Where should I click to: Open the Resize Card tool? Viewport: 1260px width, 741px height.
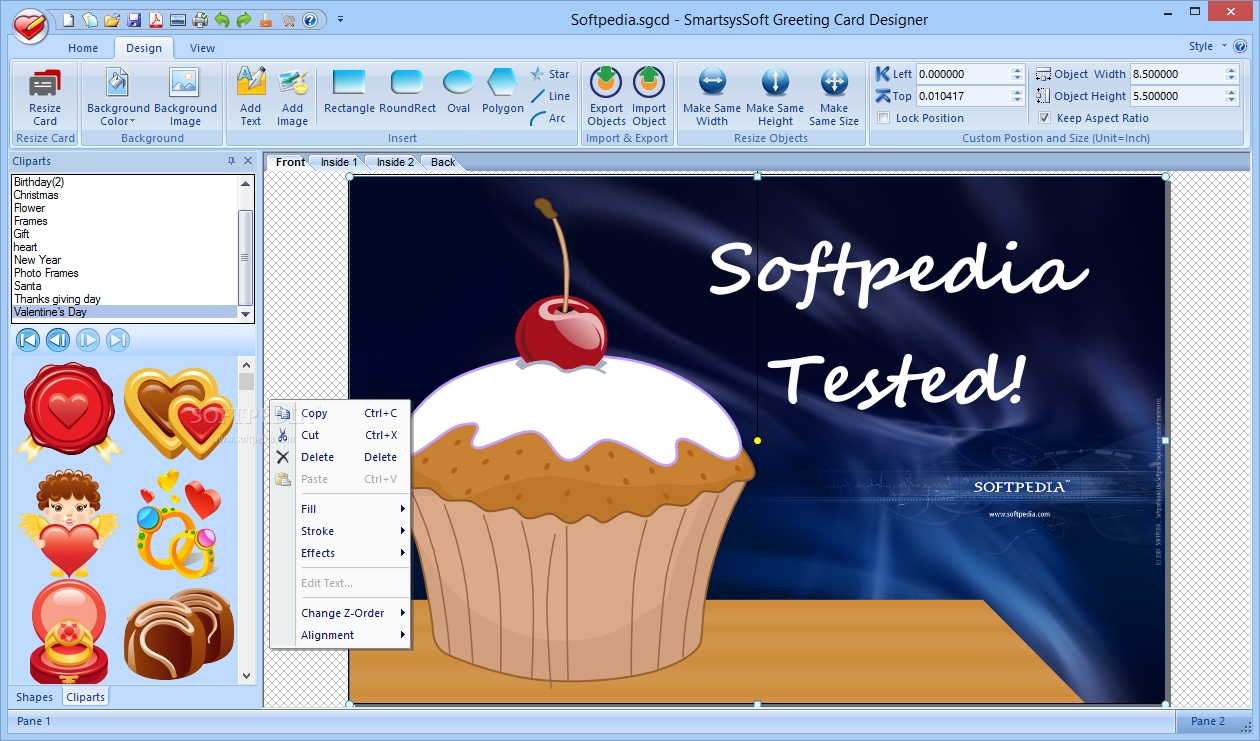[45, 97]
